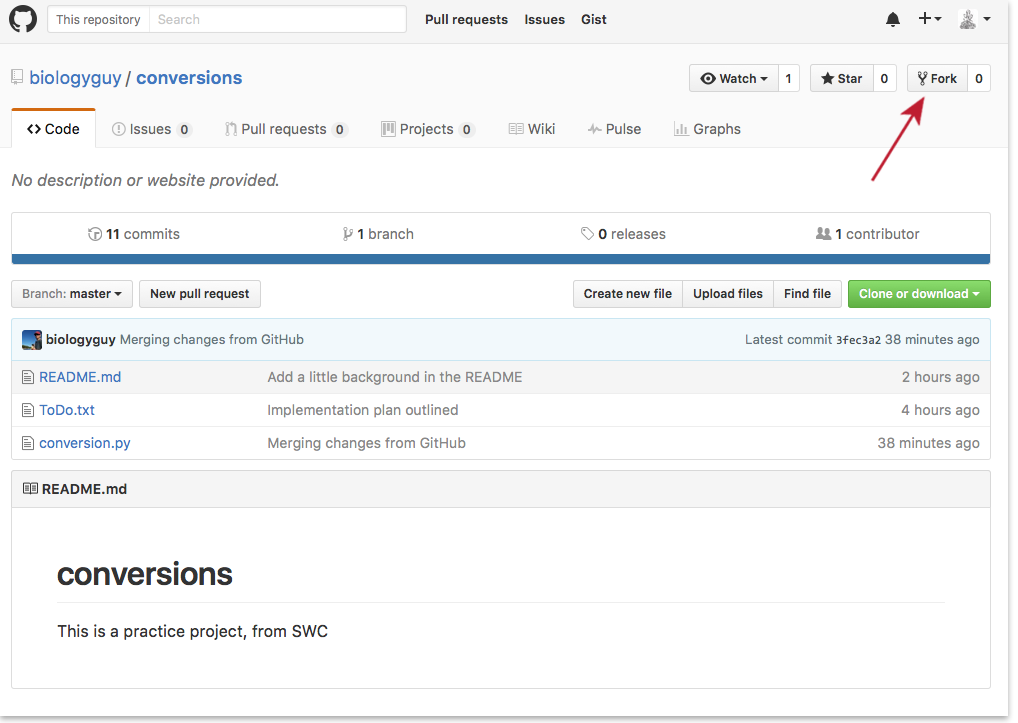This screenshot has height=723, width=1018.
Task: Click Pull requests in the top navigation
Action: coord(466,19)
